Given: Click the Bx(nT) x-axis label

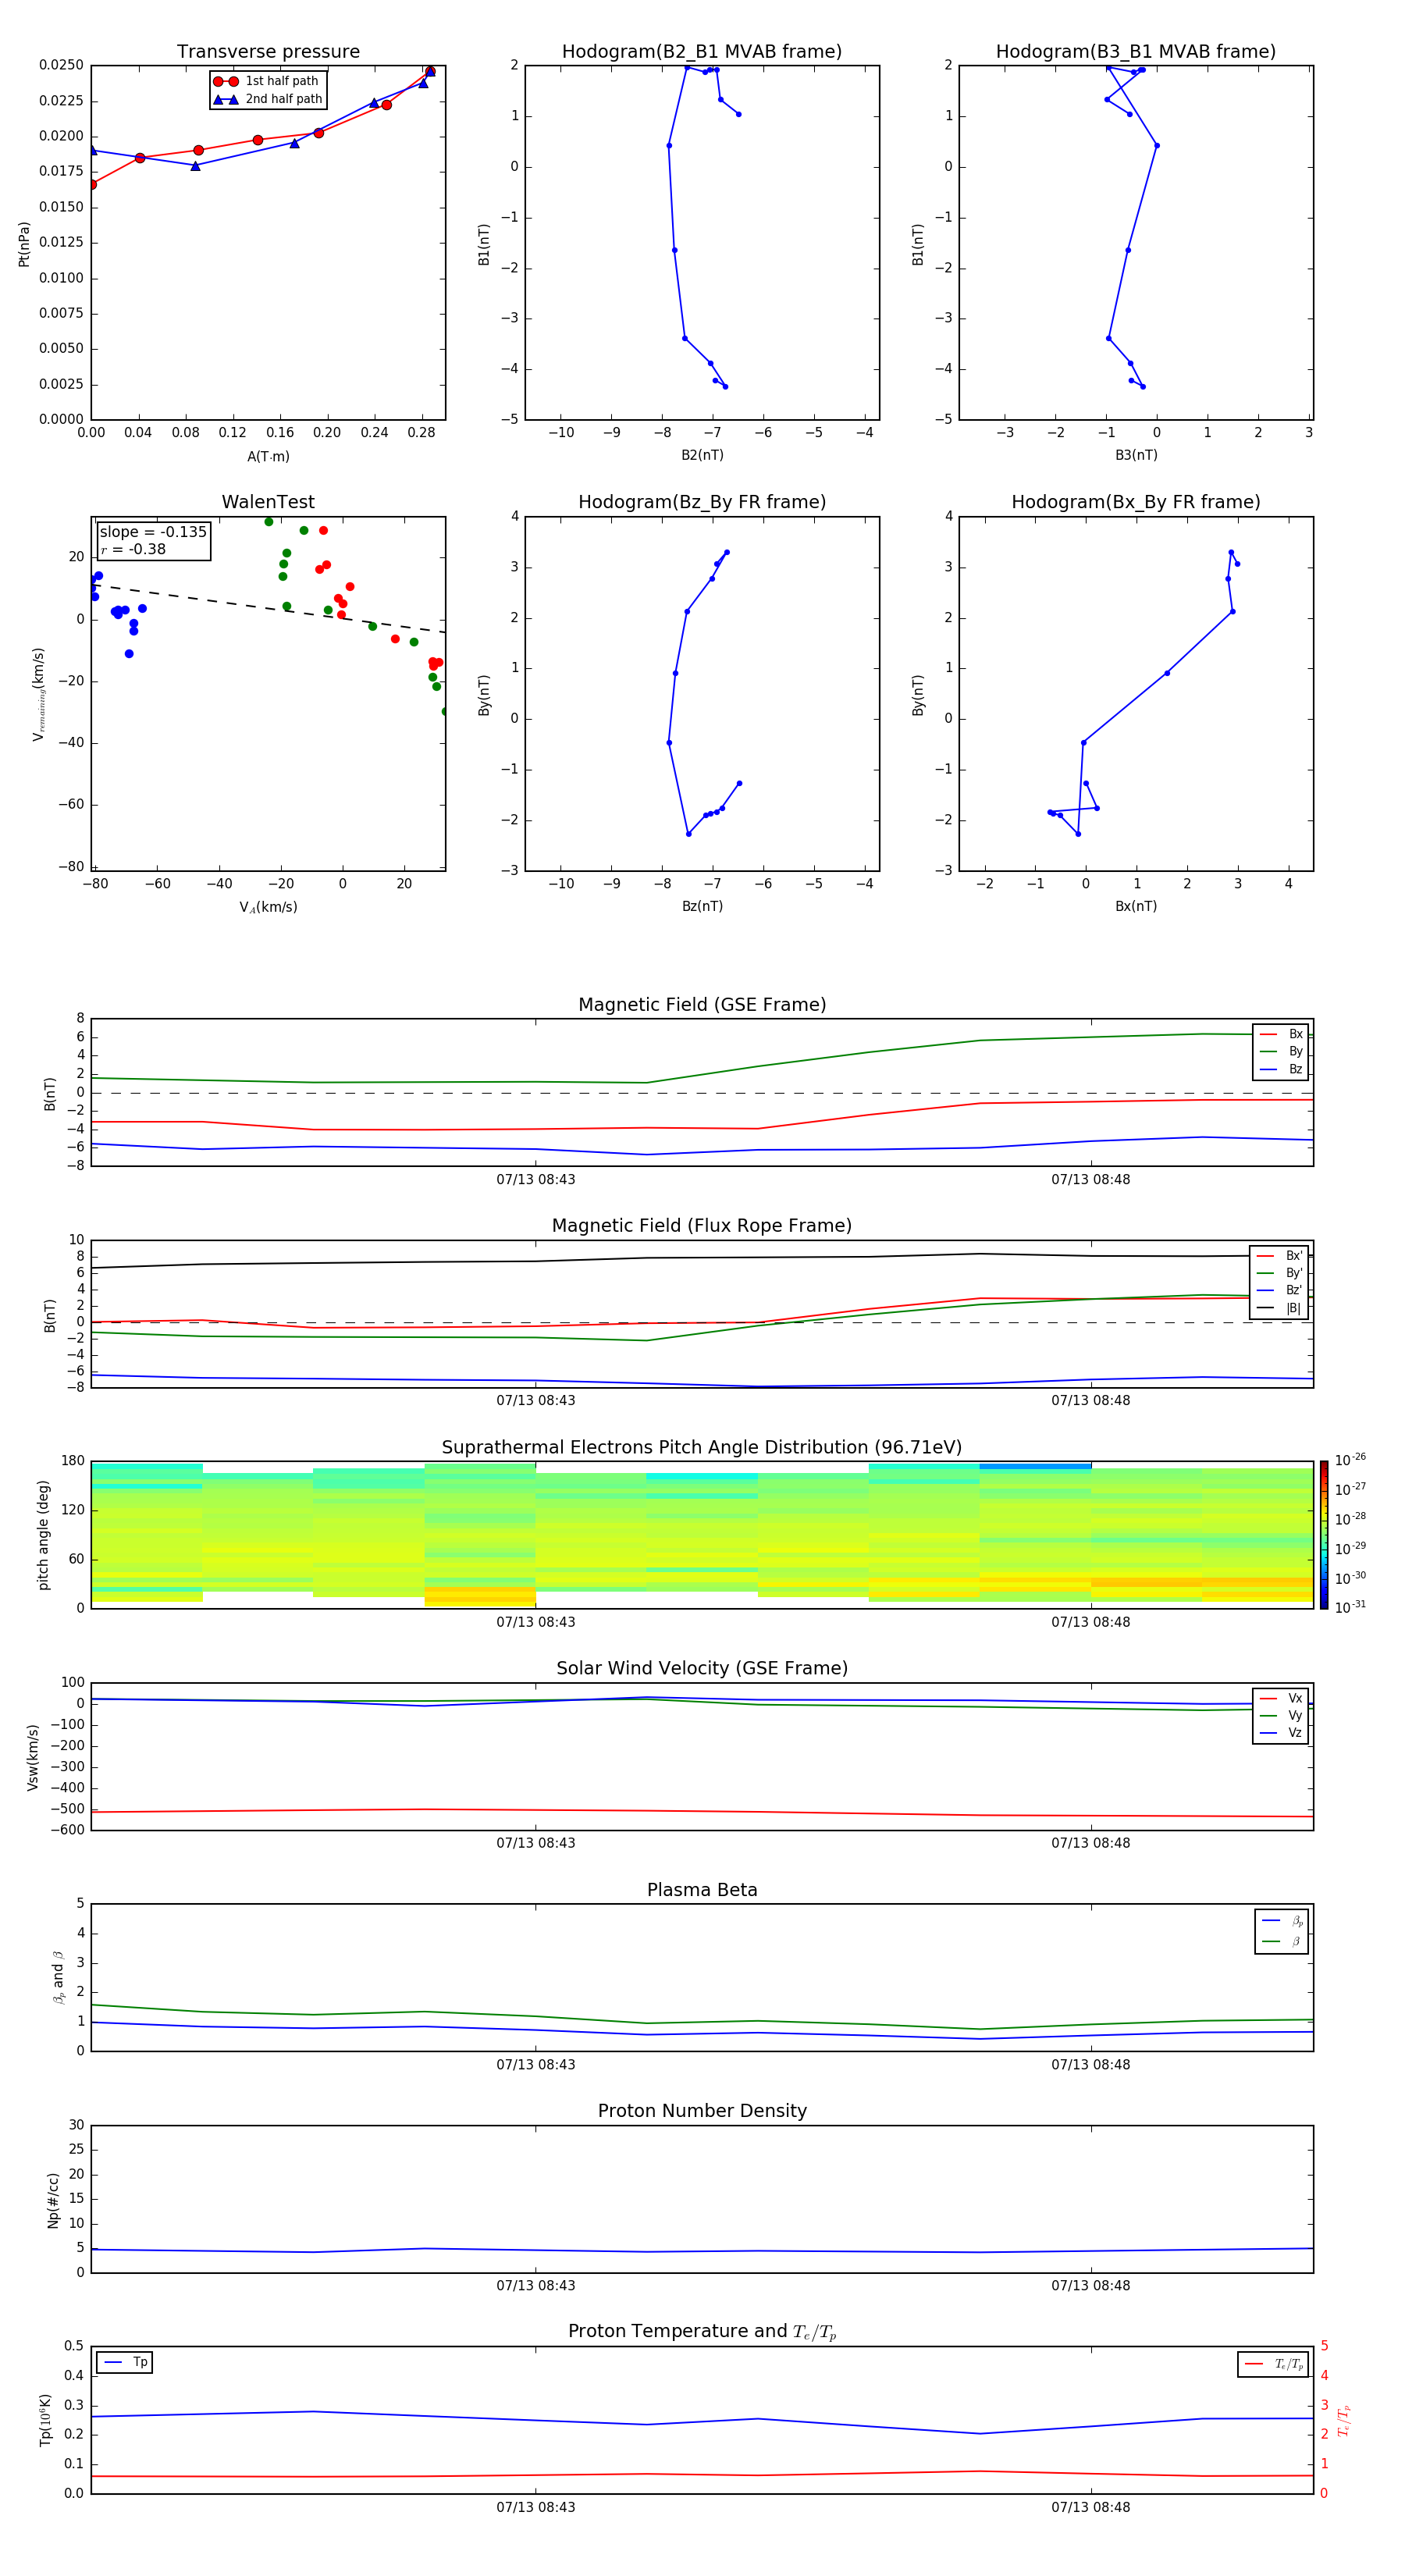Looking at the screenshot, I should [x=1136, y=906].
